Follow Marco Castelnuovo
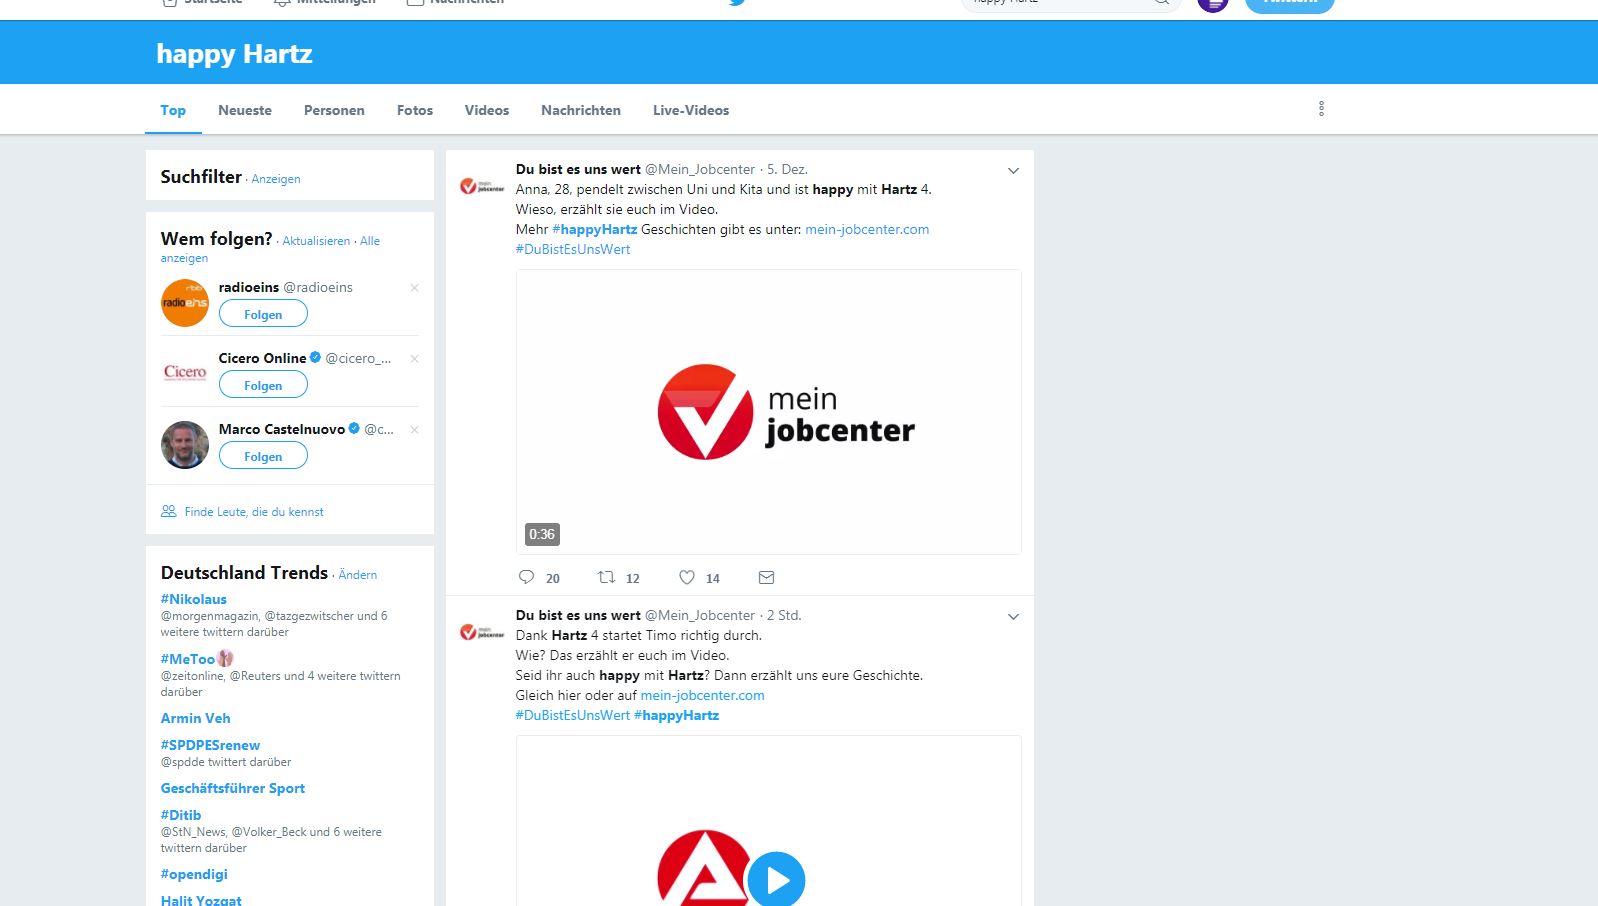 (263, 456)
